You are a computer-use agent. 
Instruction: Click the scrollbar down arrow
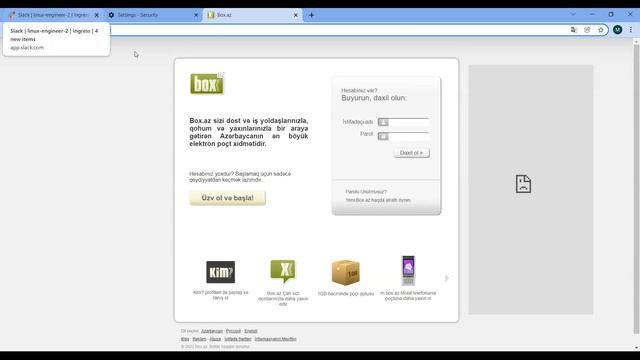pyautogui.click(x=636, y=348)
